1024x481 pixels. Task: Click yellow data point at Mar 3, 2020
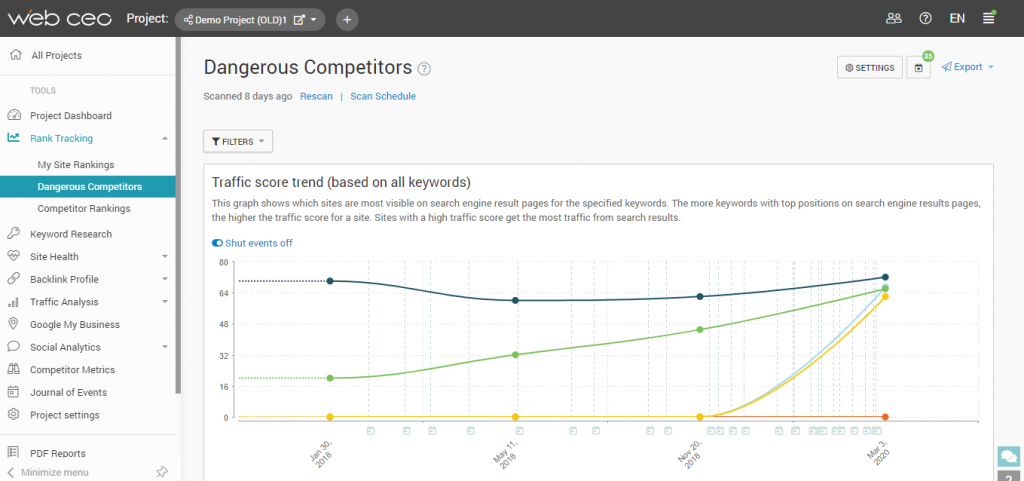tap(886, 296)
